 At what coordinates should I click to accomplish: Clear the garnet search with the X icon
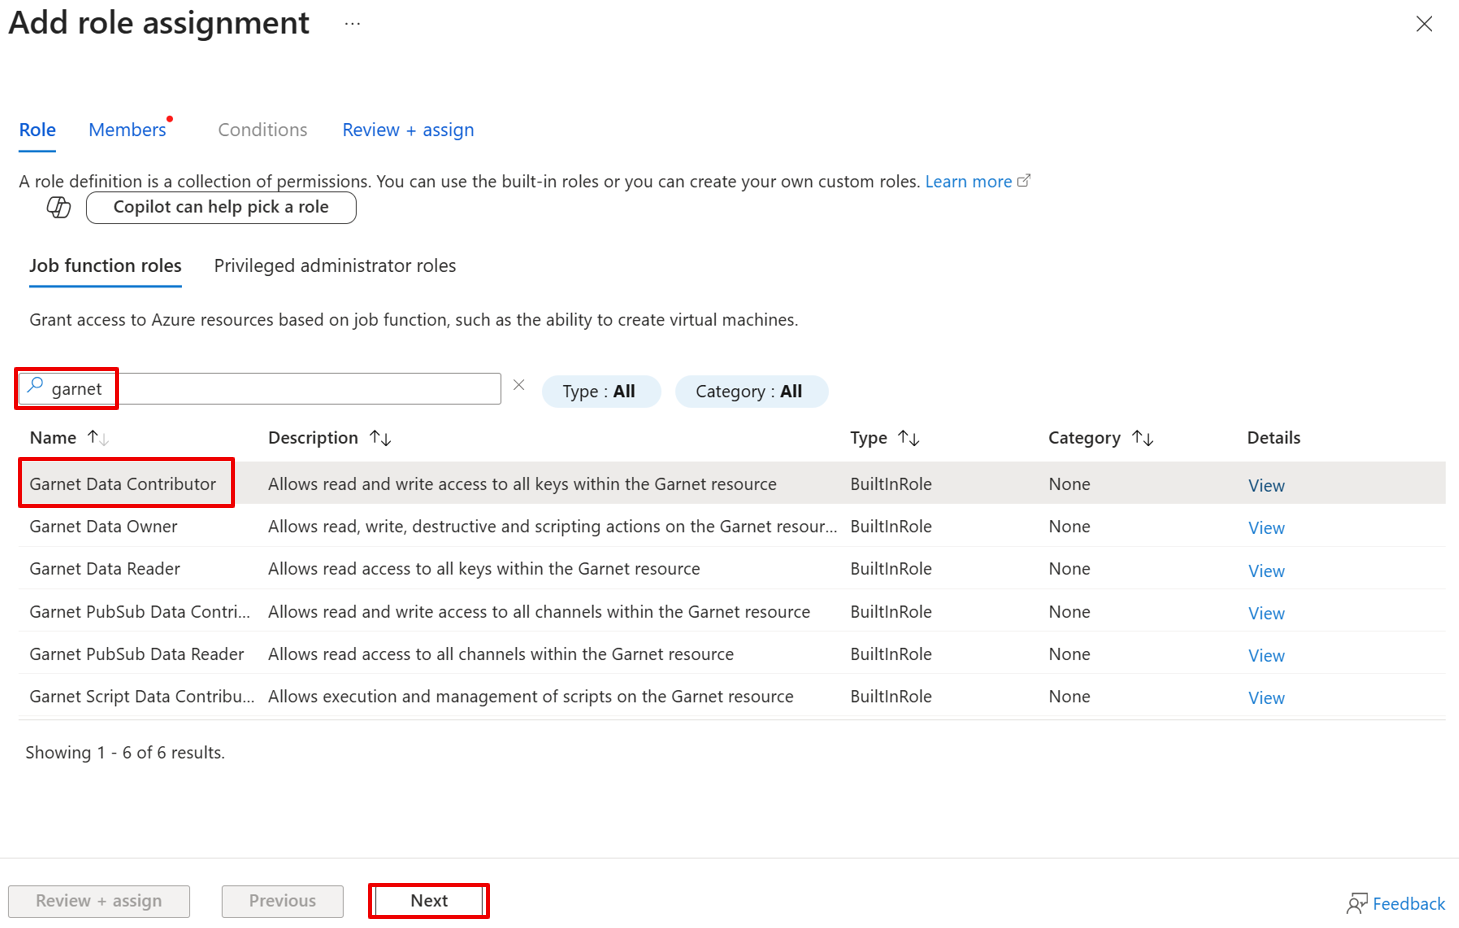[x=519, y=384]
